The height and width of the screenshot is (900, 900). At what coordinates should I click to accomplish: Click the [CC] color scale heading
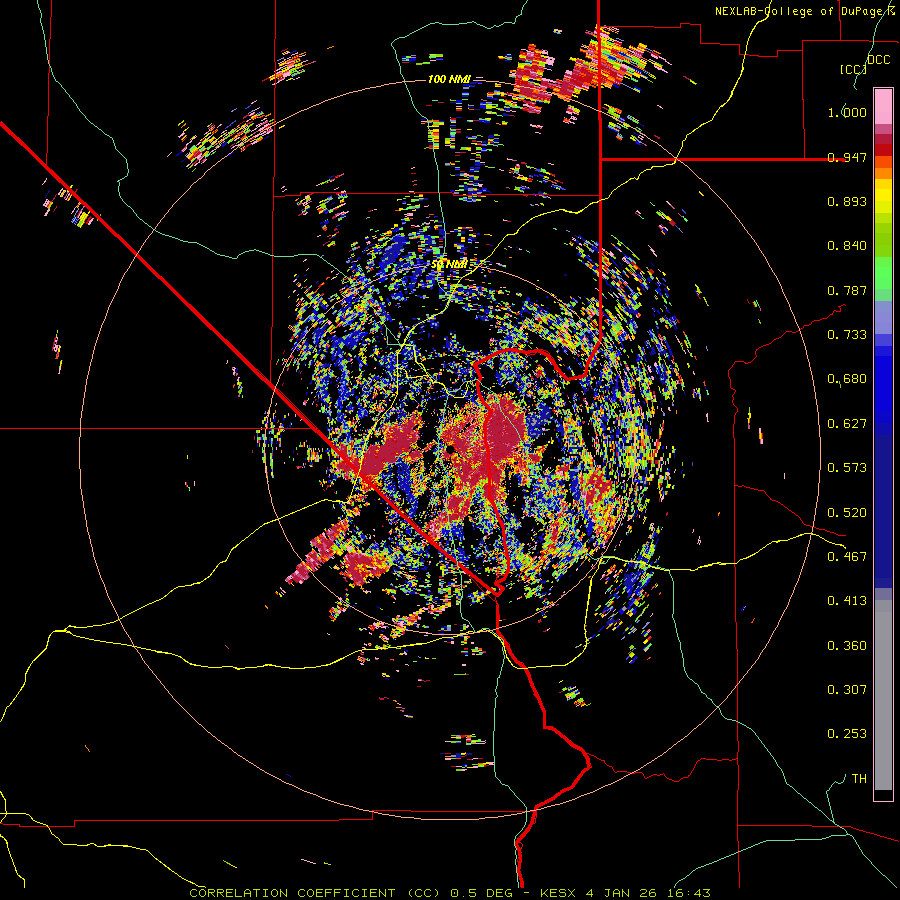853,69
